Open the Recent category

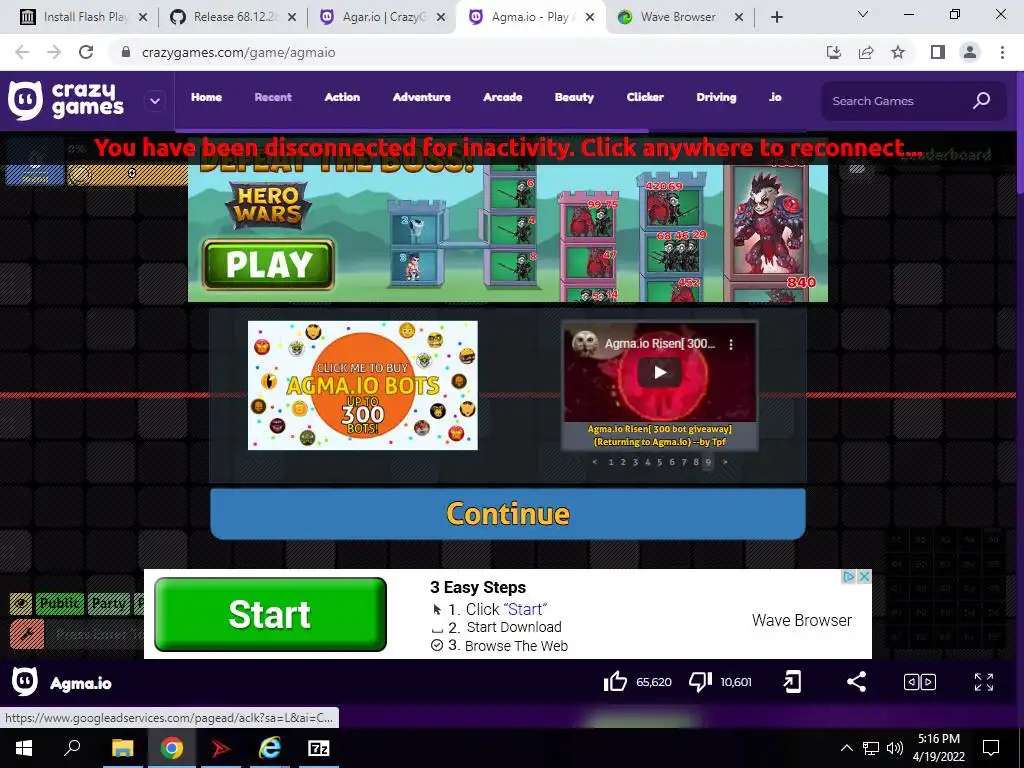point(273,97)
